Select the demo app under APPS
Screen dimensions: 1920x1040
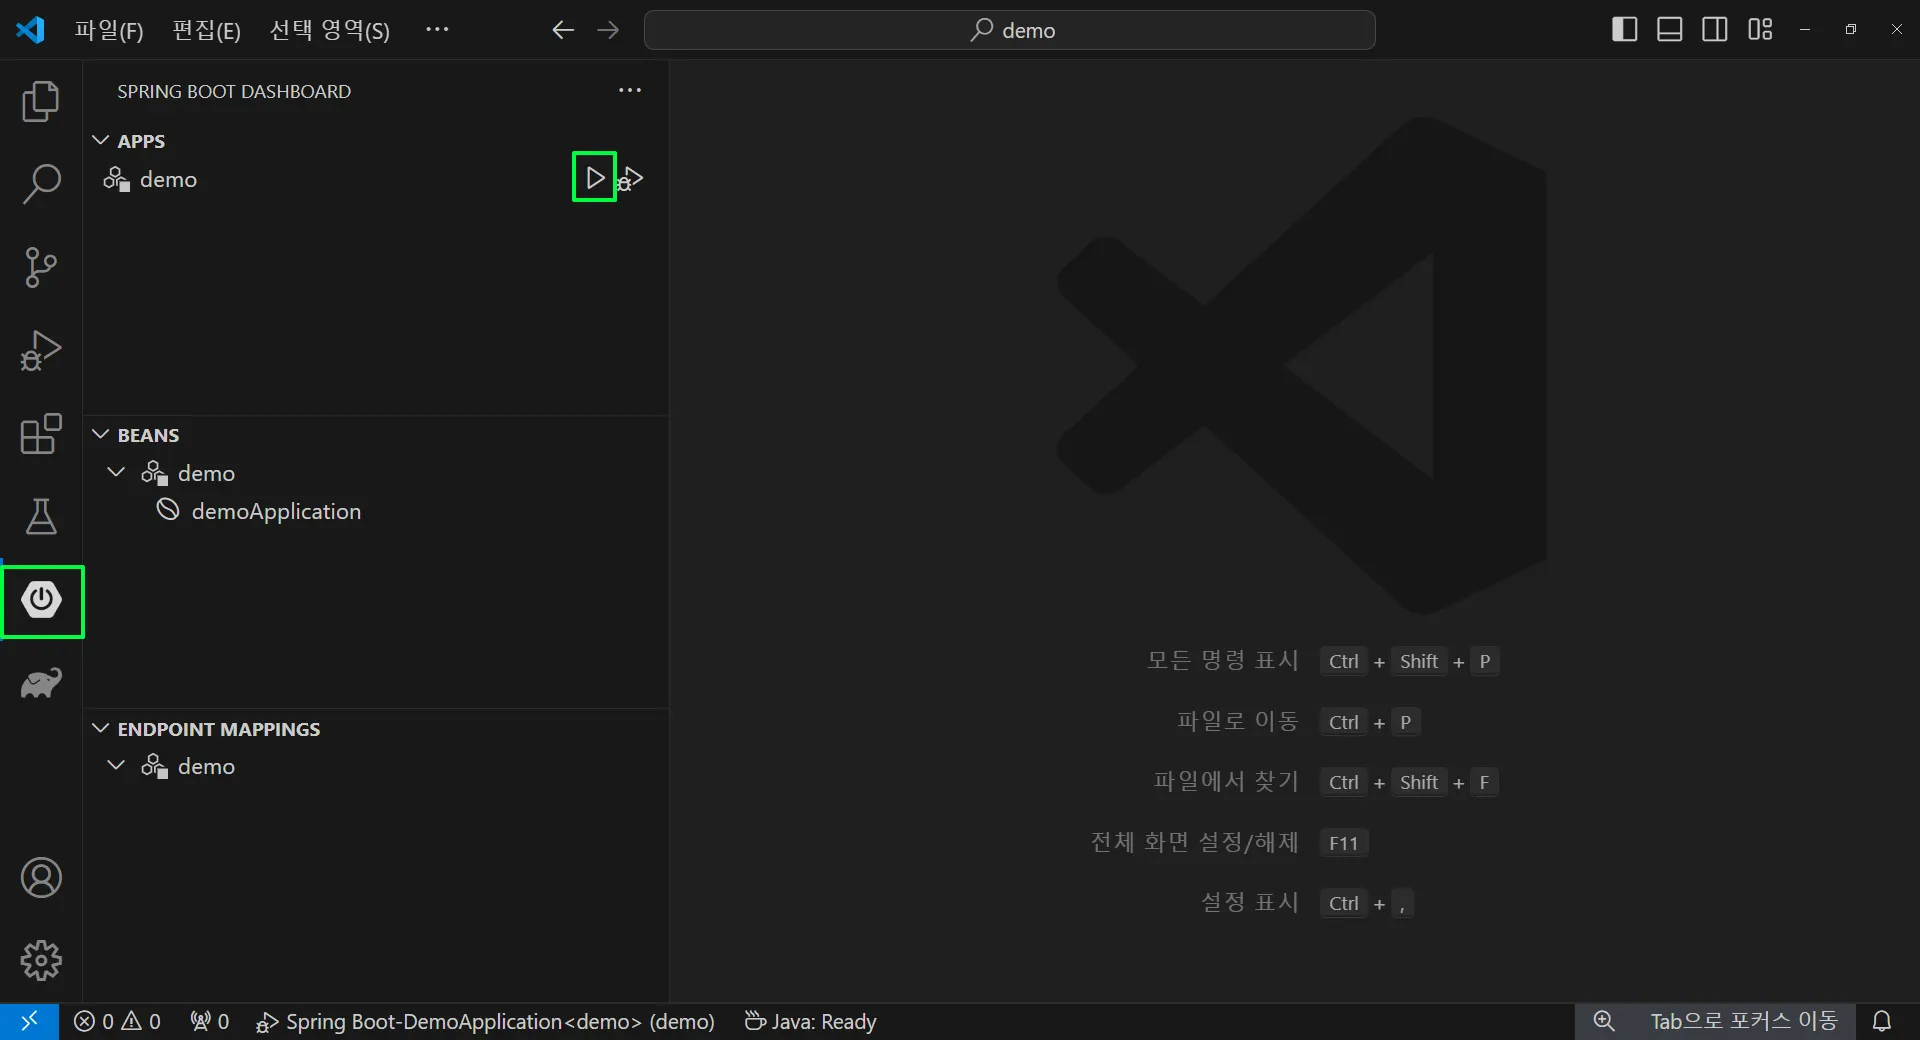point(376,179)
